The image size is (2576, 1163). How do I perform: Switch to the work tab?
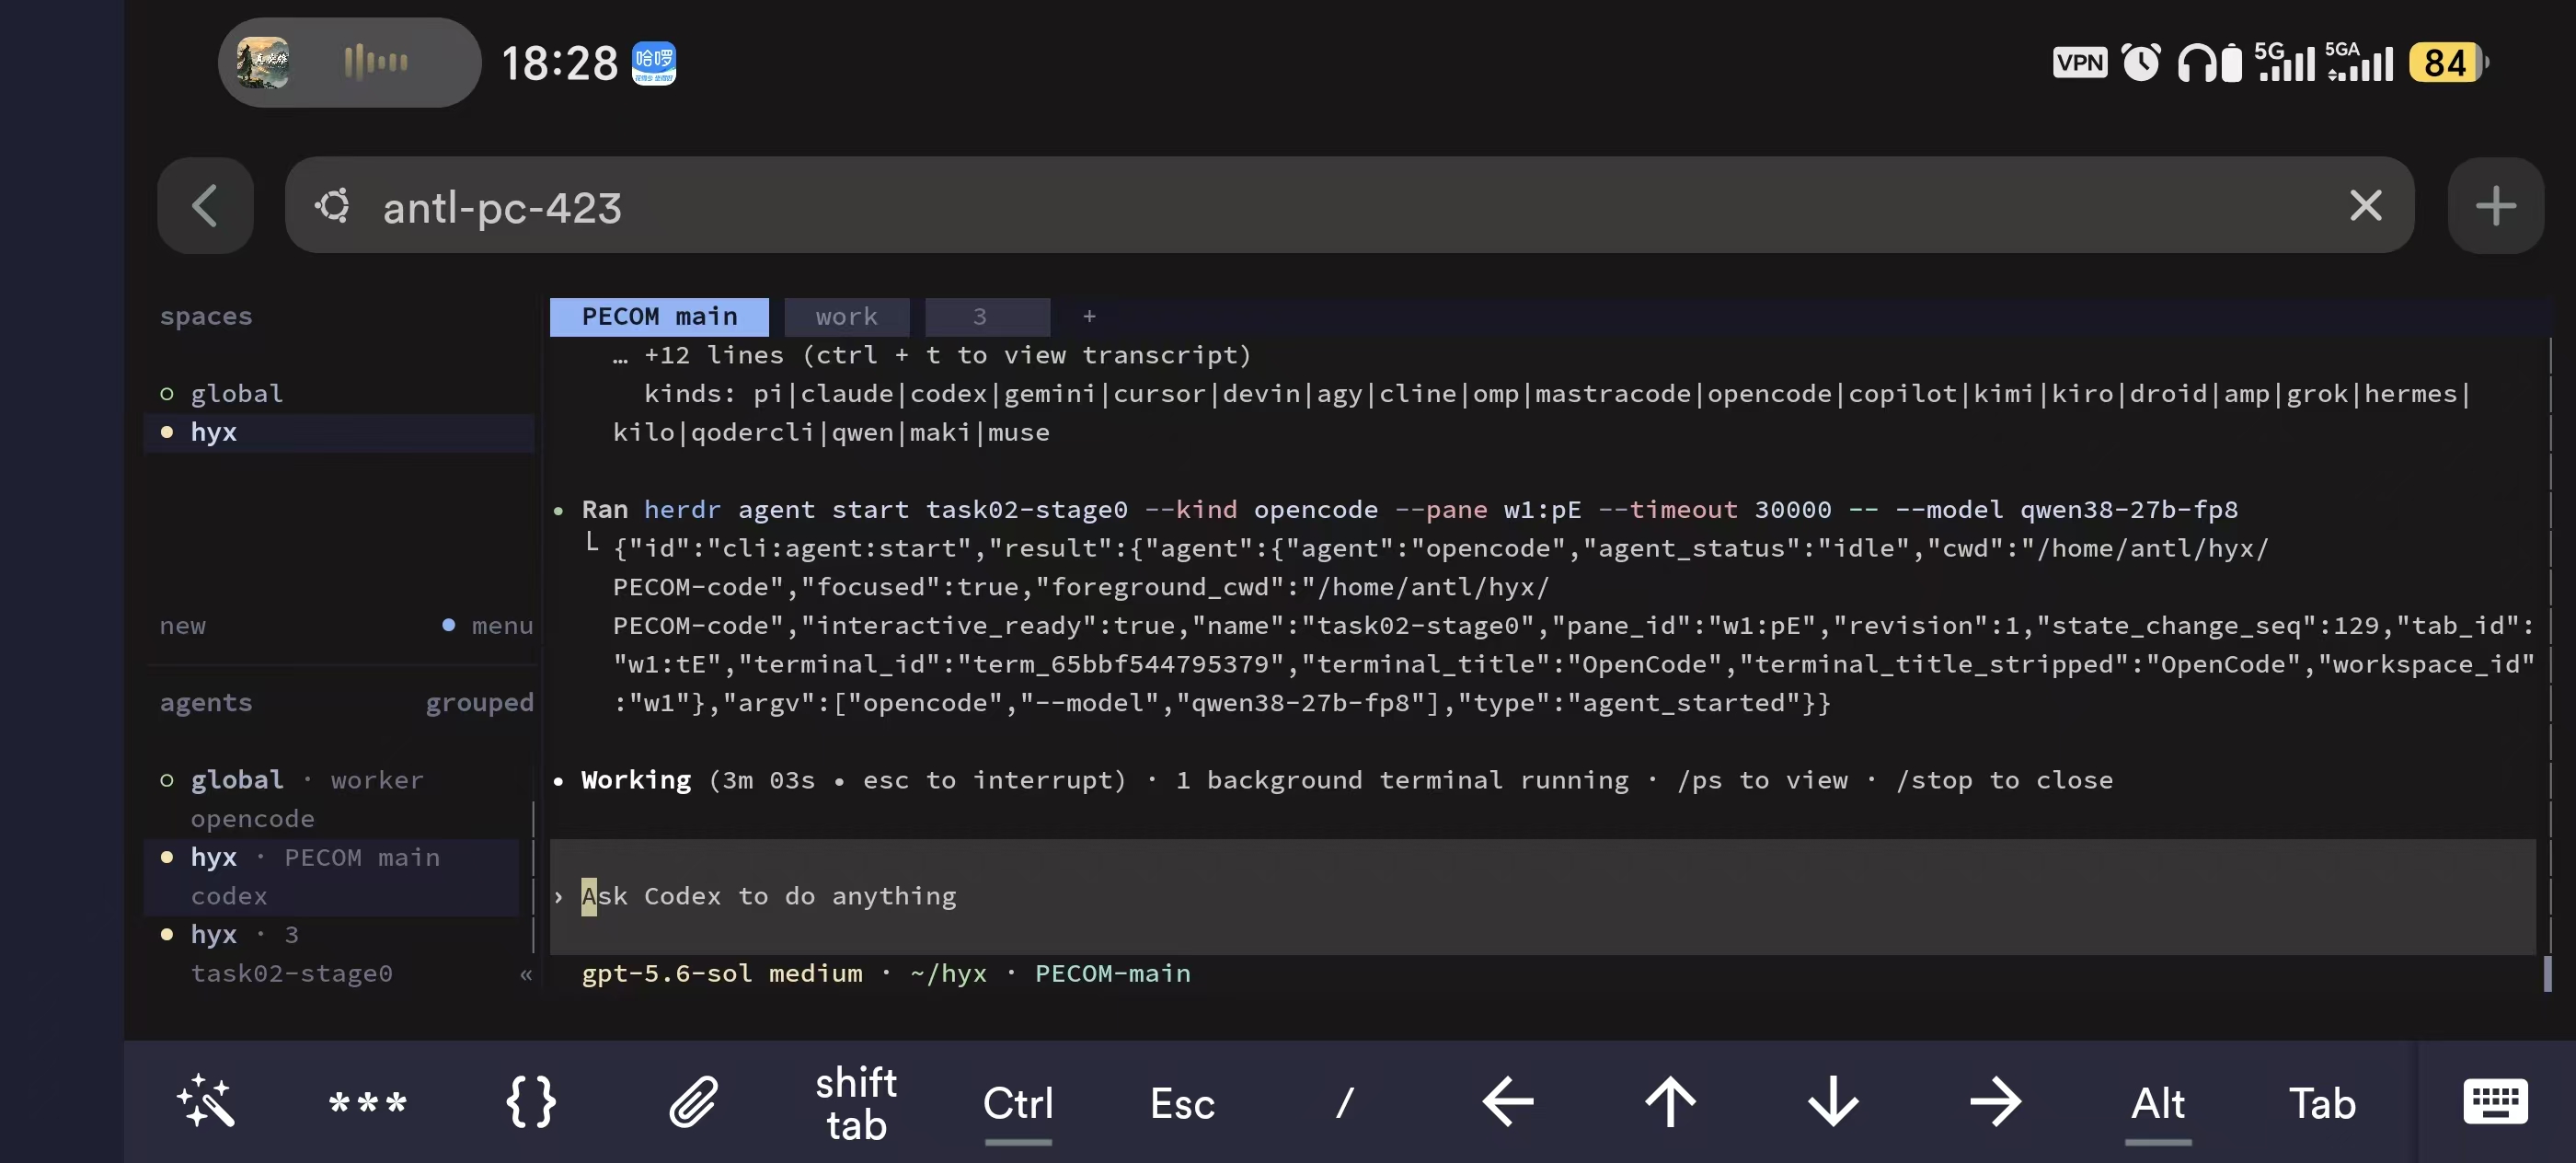(x=846, y=316)
